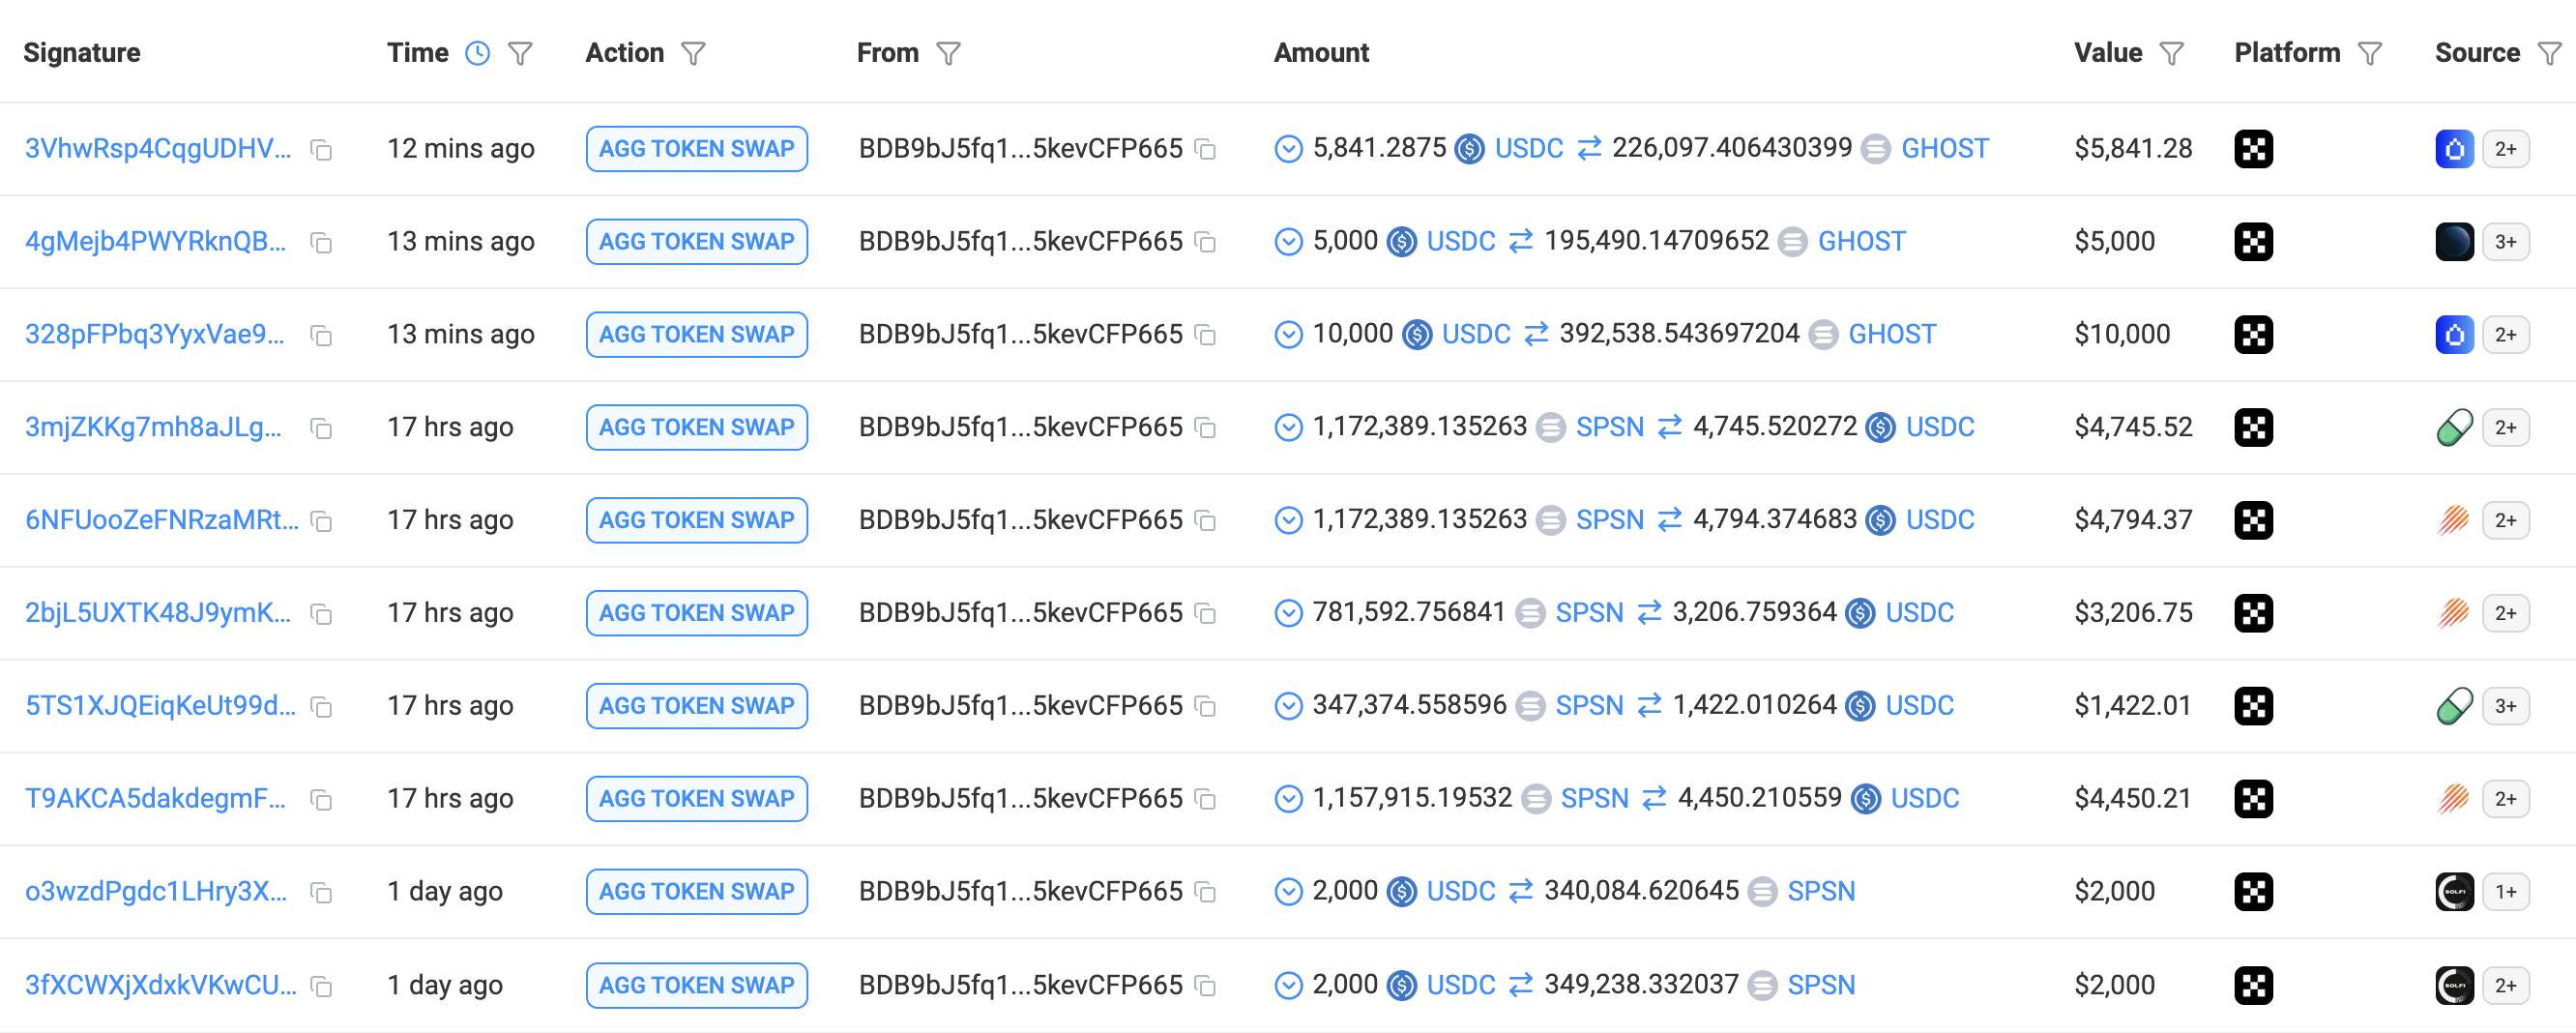
Task: Open the Value column filter
Action: [x=2171, y=53]
